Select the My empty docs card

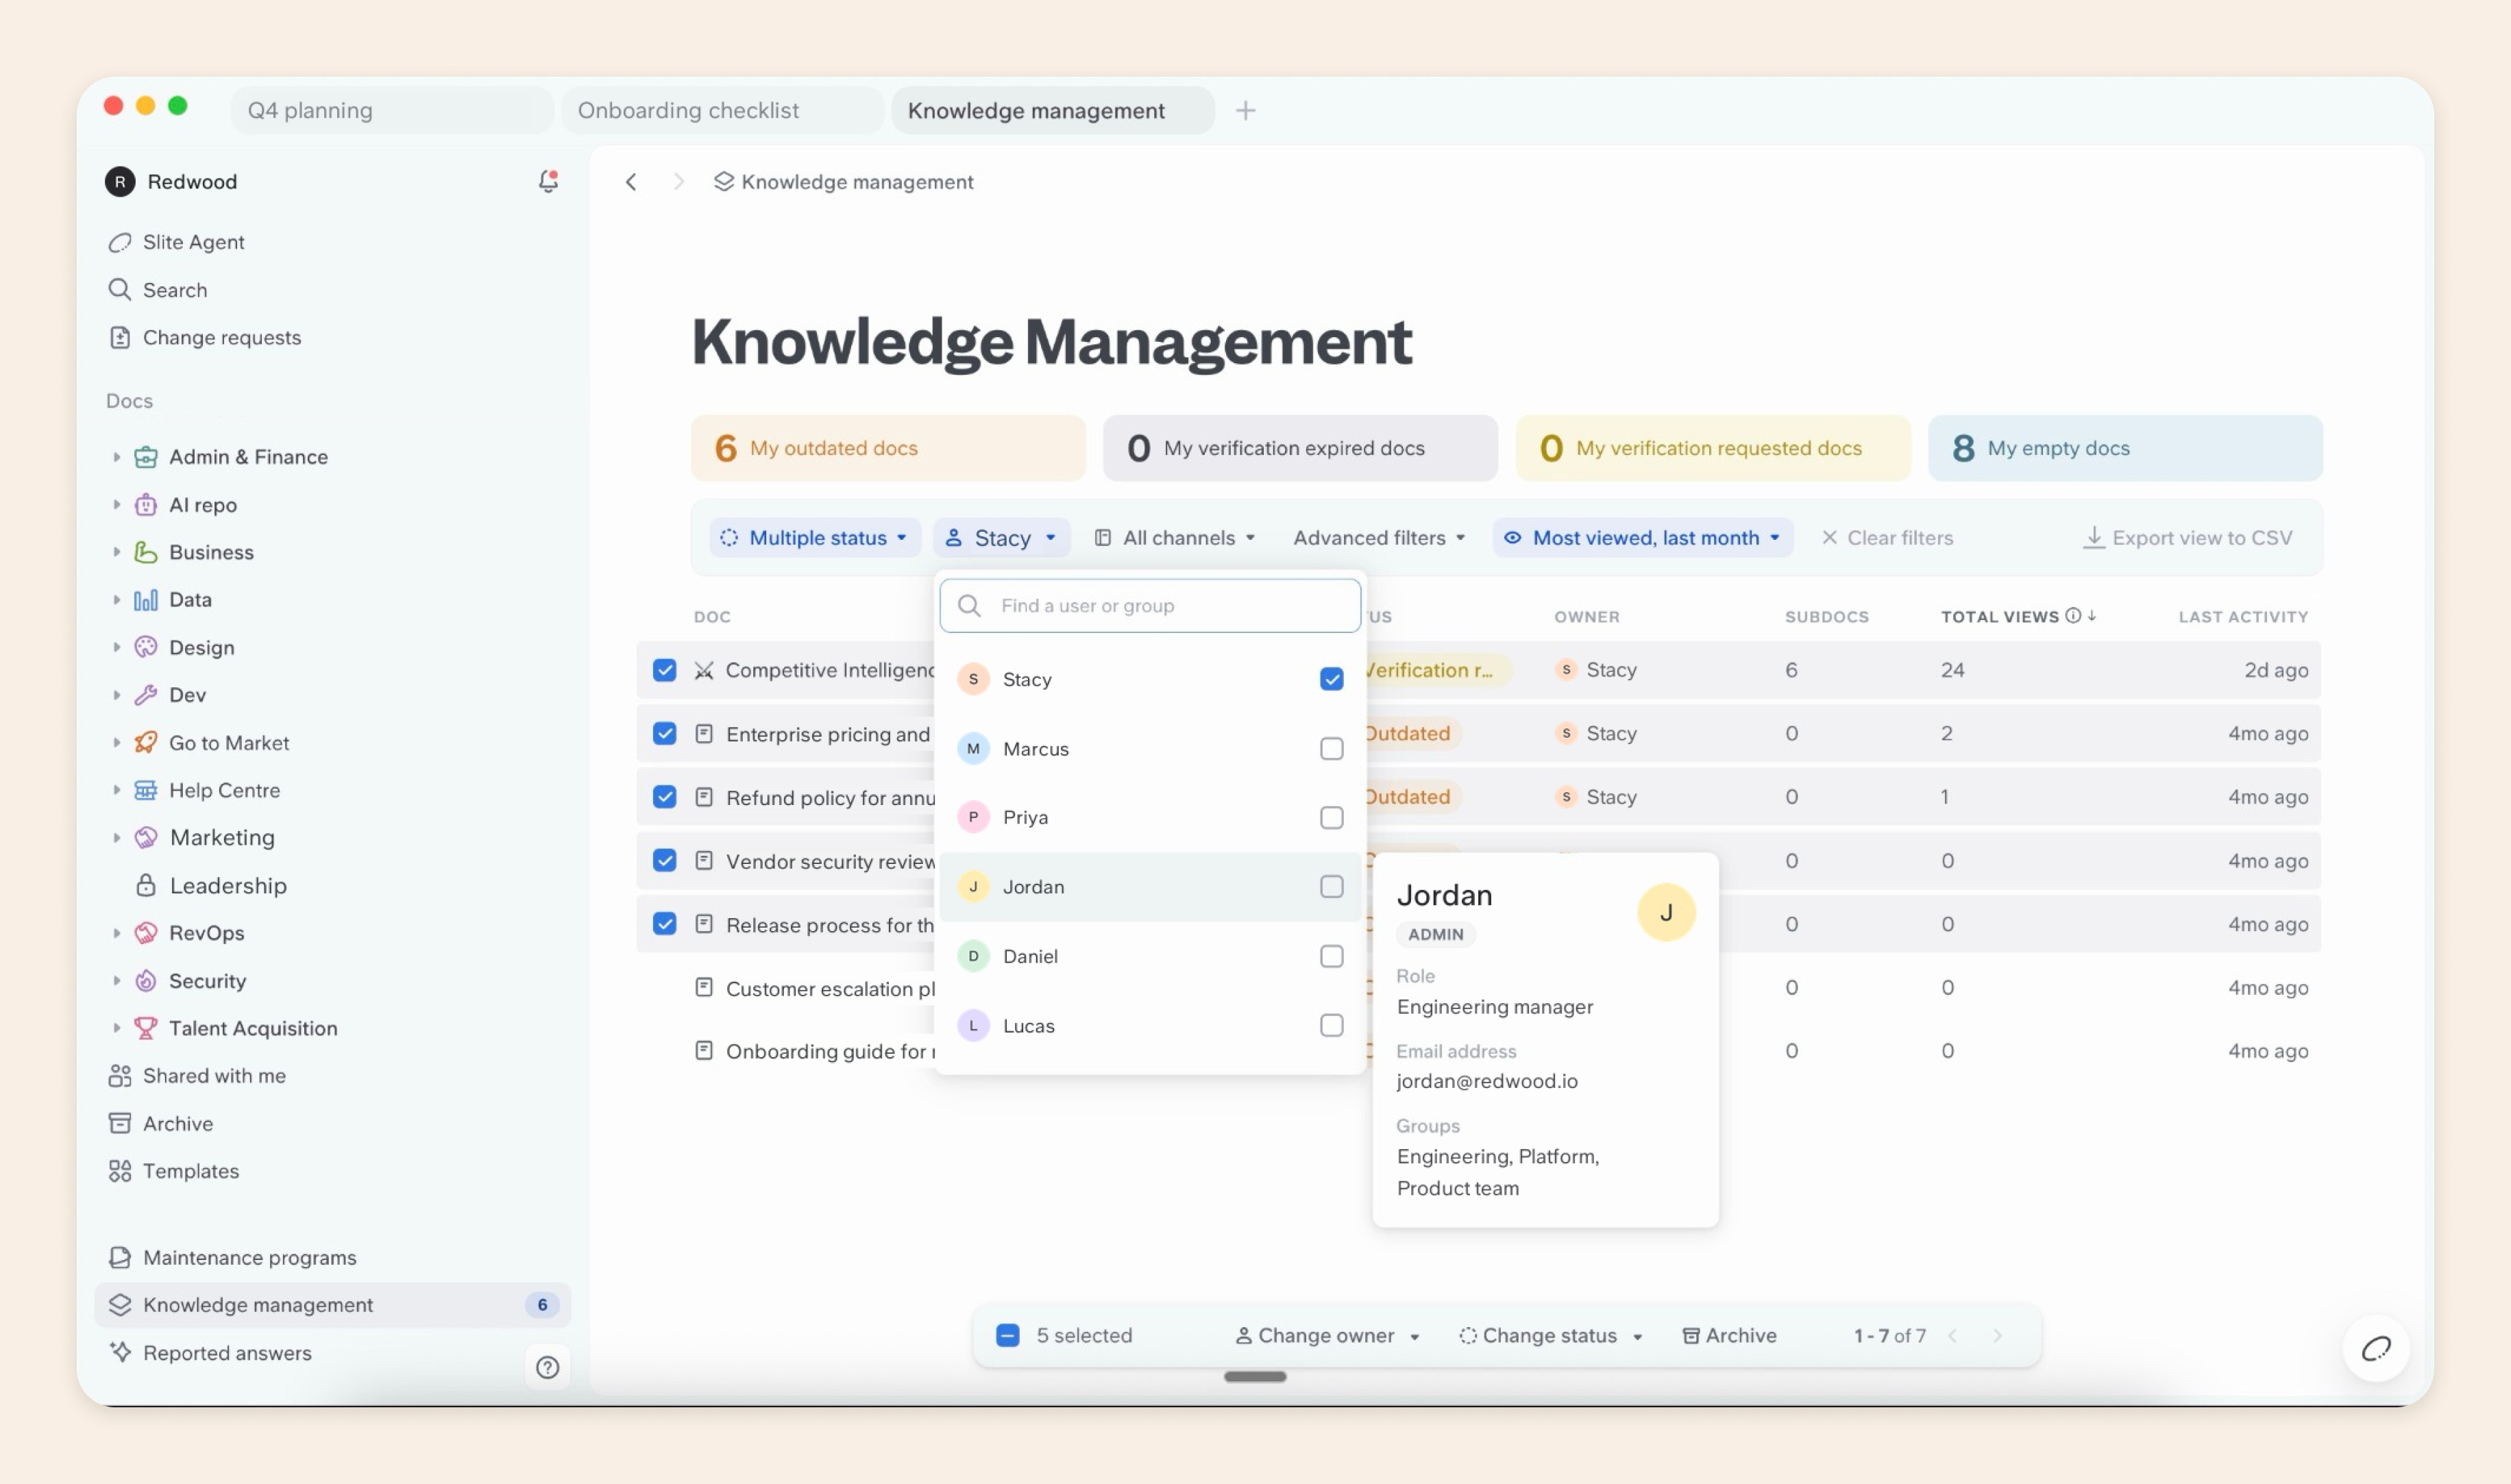[2125, 448]
